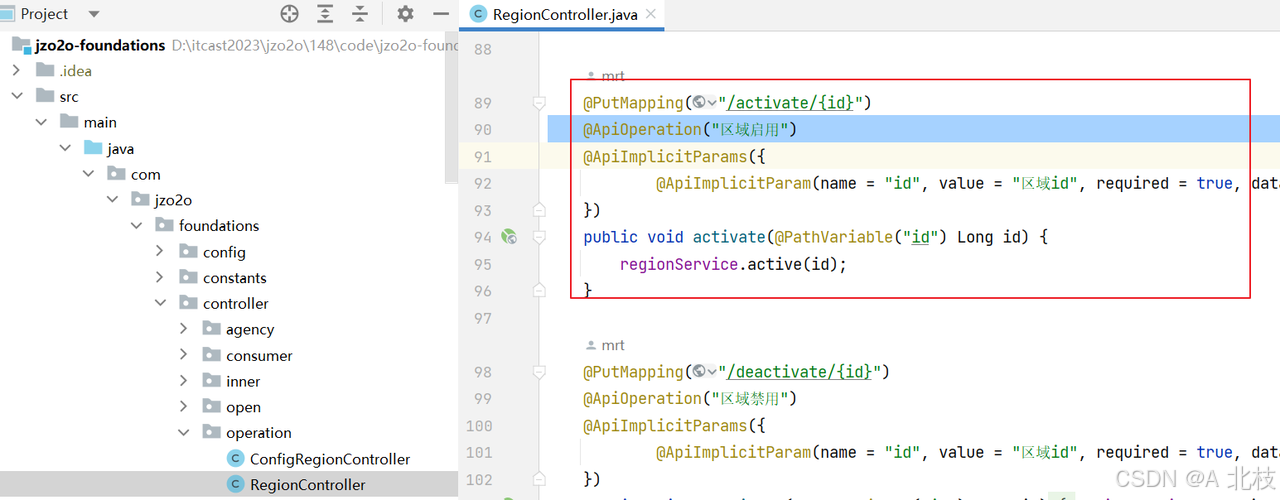Image resolution: width=1280 pixels, height=500 pixels.
Task: Fold the activate method at line 94
Action: coord(539,237)
